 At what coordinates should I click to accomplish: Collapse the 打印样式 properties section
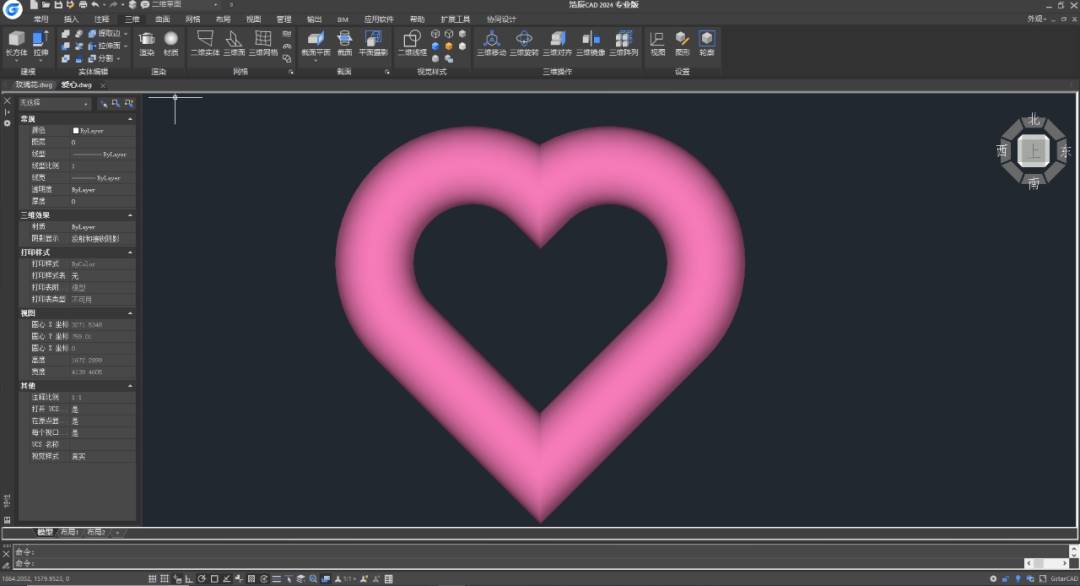130,252
